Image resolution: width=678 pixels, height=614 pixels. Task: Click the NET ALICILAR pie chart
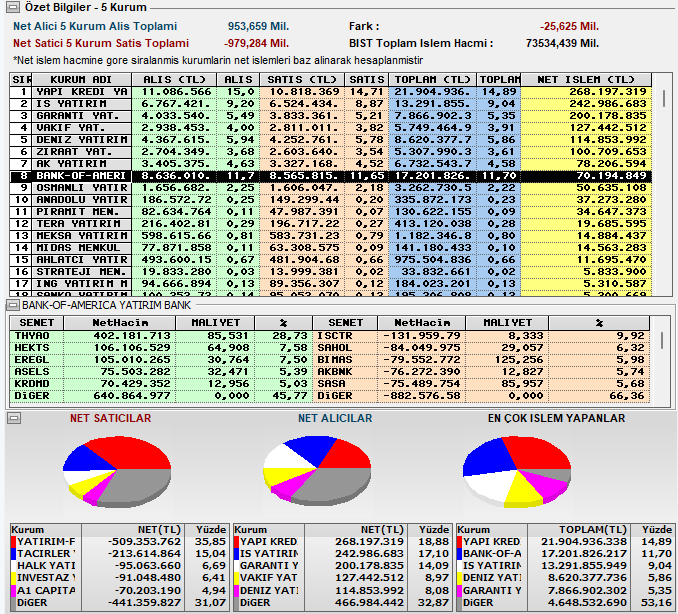[x=317, y=470]
